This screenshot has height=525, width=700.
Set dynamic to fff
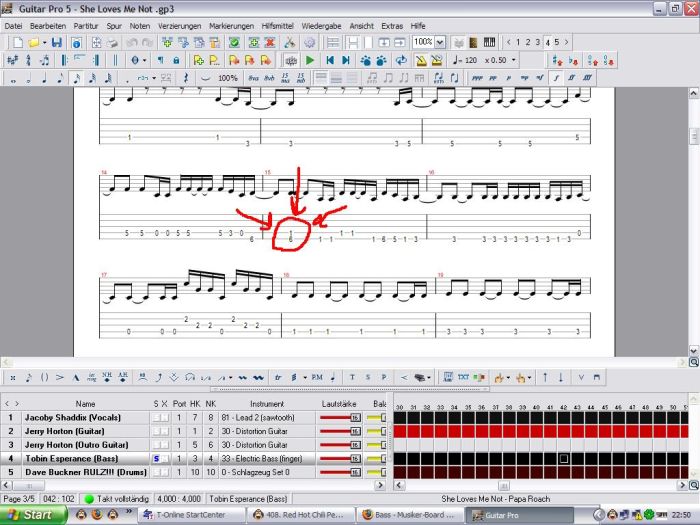(587, 79)
